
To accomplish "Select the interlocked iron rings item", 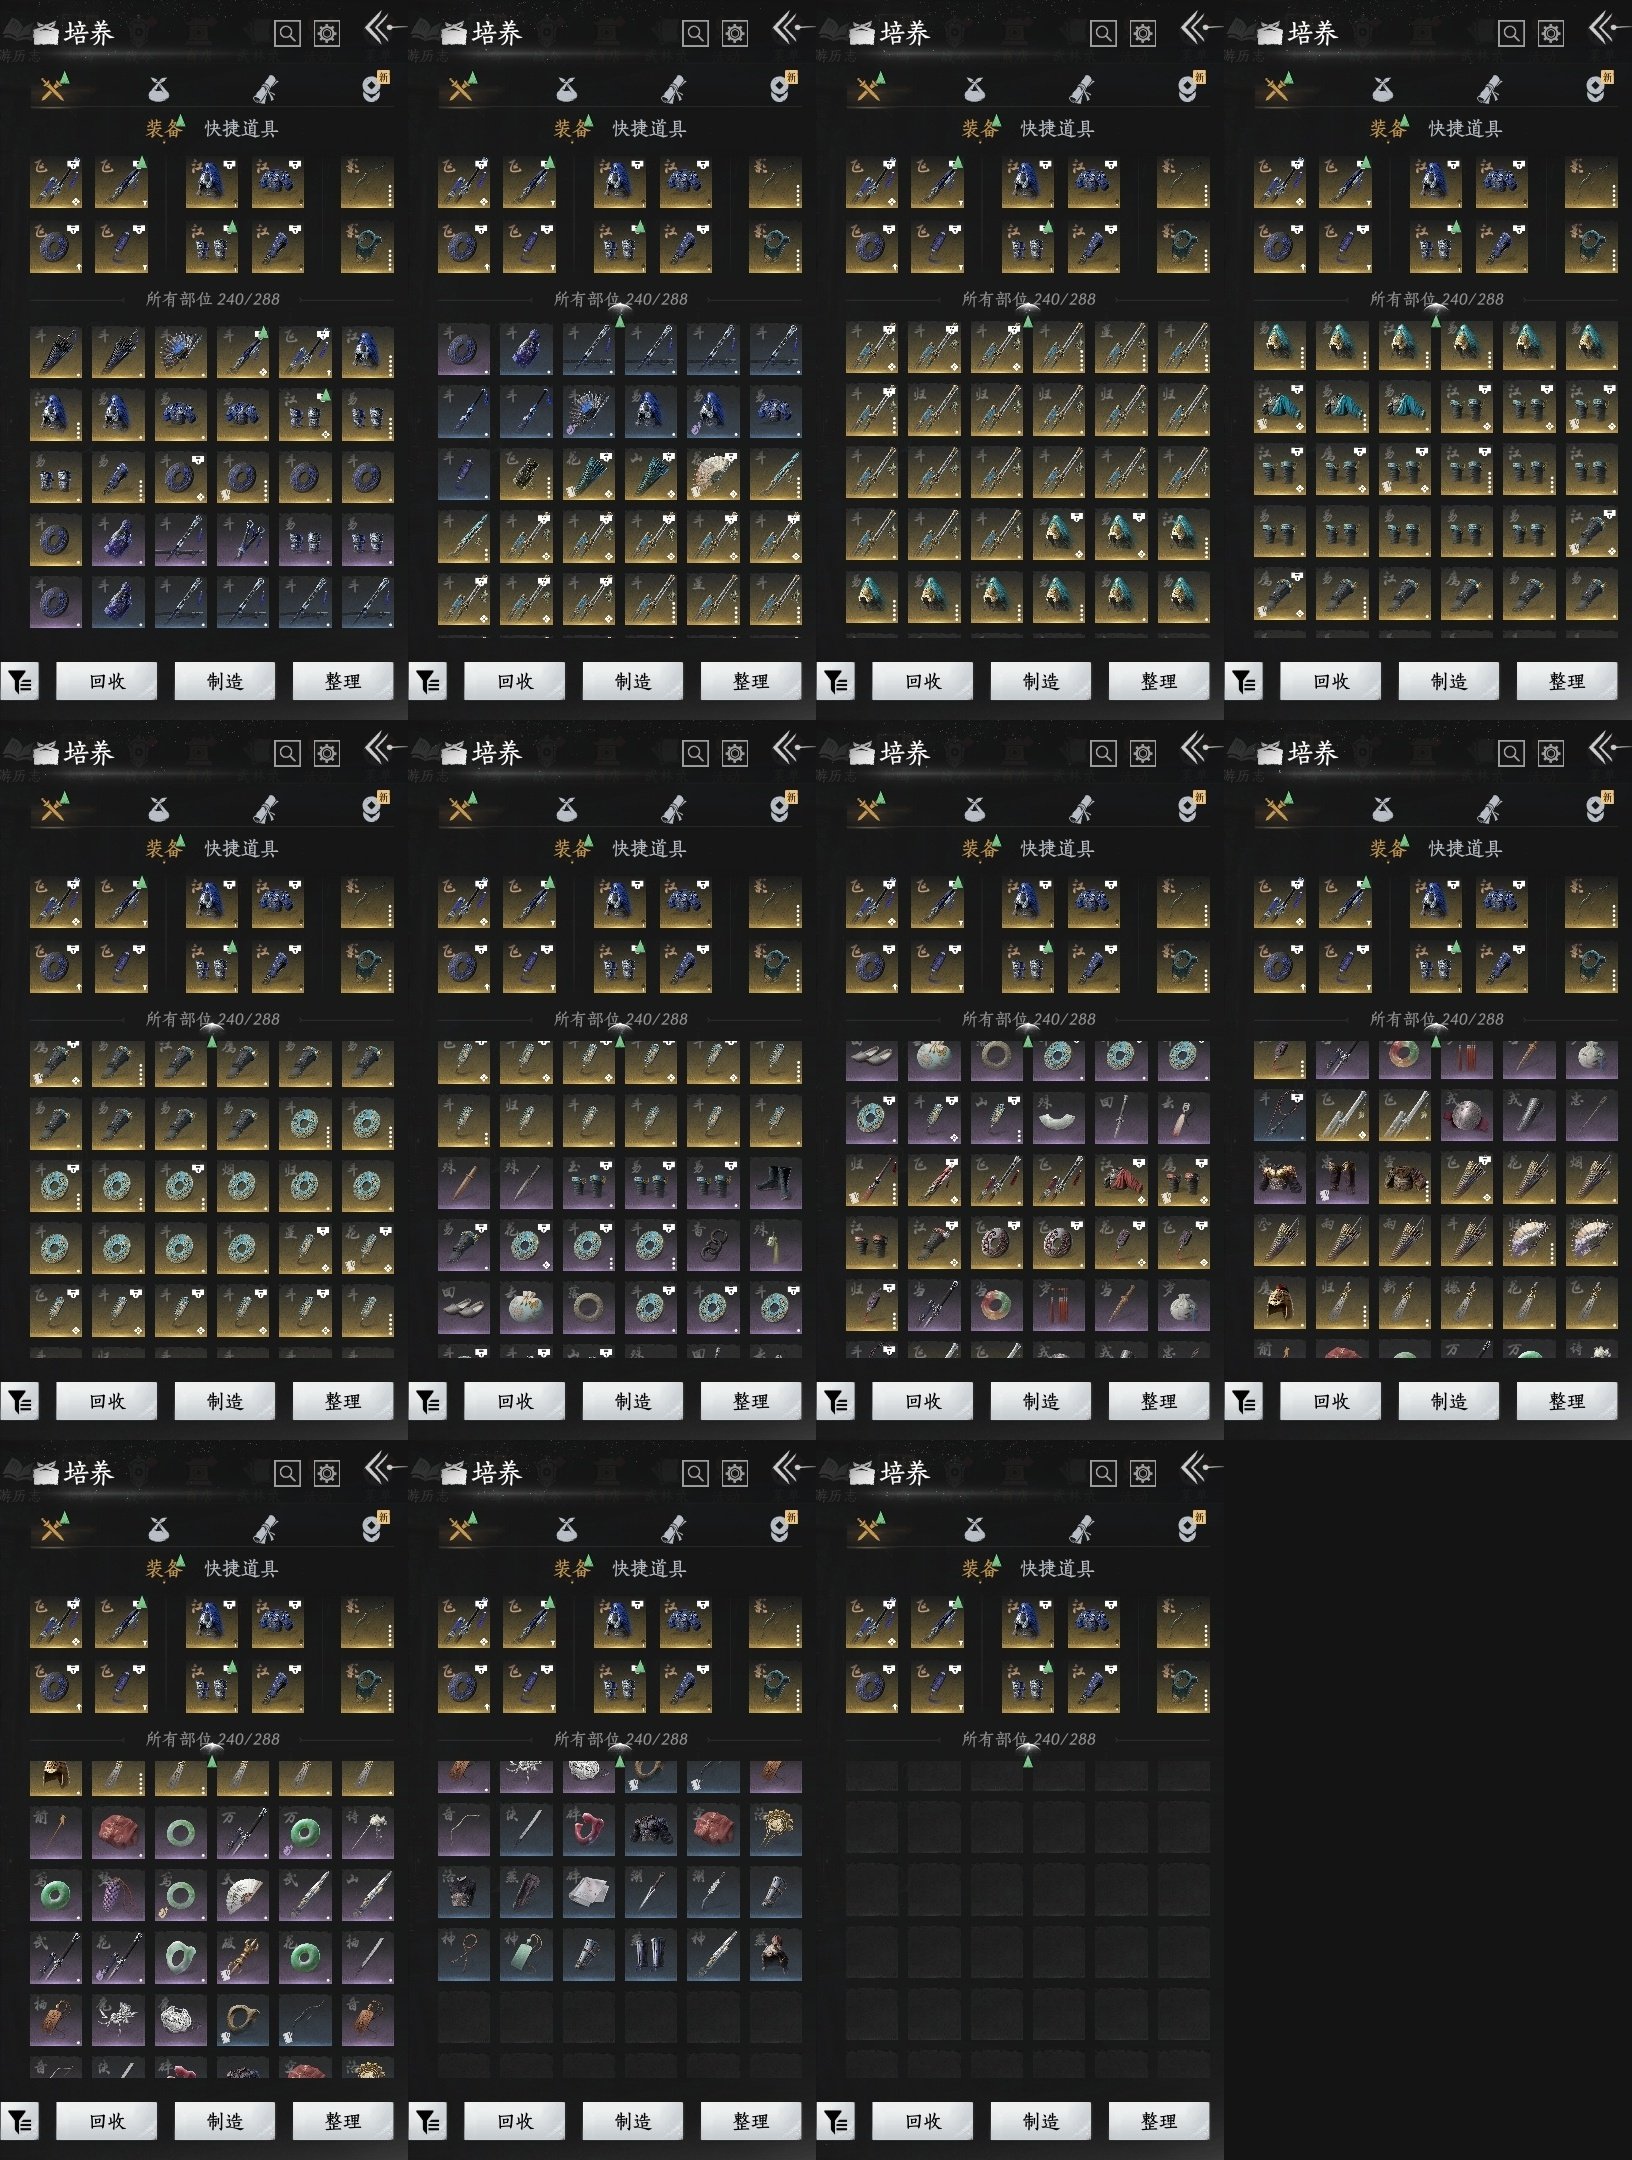I will pyautogui.click(x=712, y=1246).
